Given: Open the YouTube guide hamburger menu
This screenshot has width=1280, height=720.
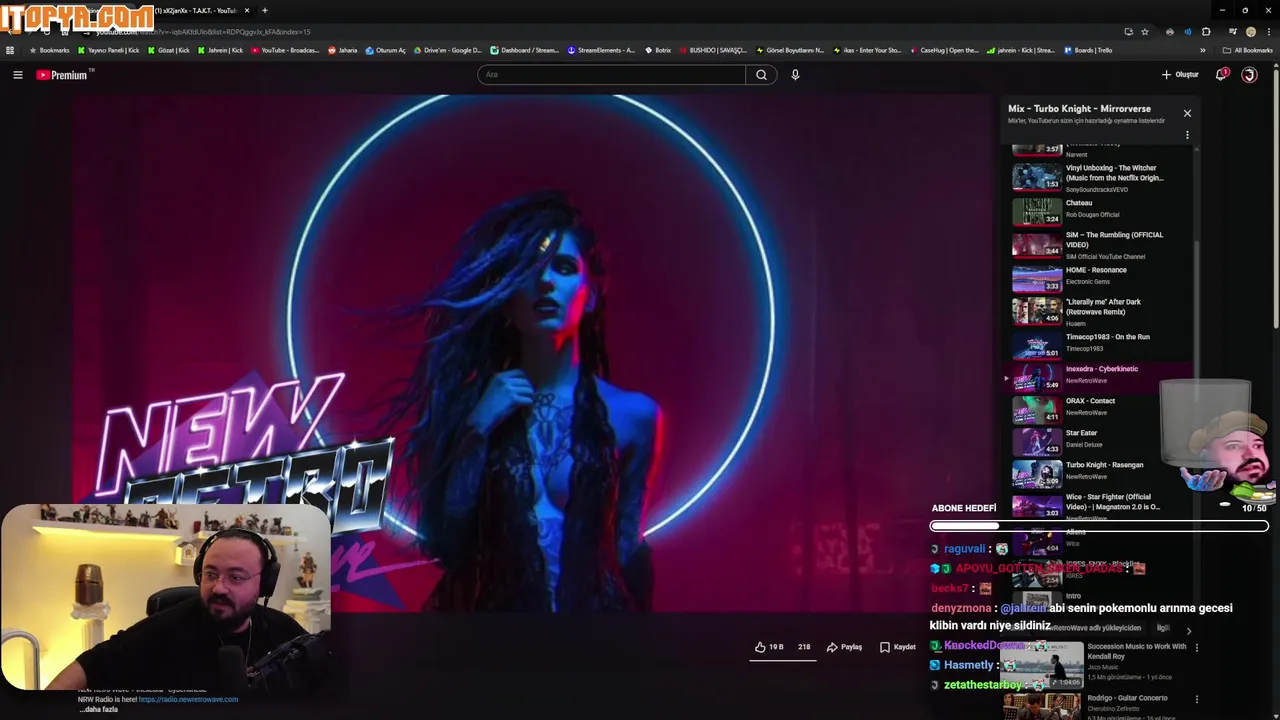Looking at the screenshot, I should [x=17, y=75].
